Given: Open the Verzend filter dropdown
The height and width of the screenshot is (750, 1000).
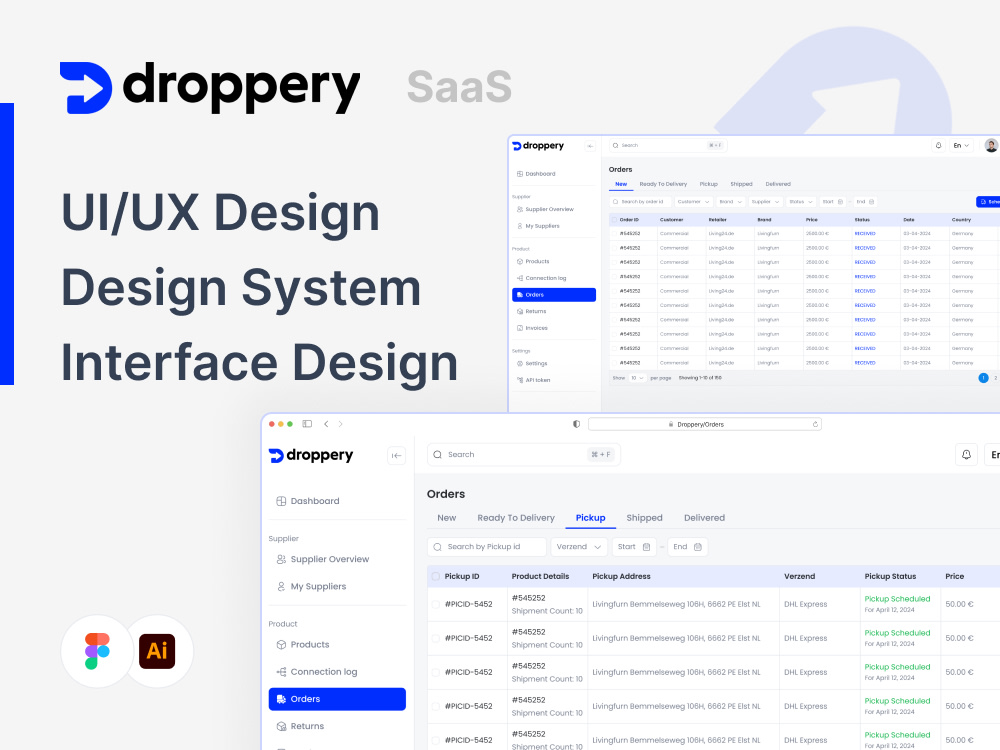Looking at the screenshot, I should 578,547.
